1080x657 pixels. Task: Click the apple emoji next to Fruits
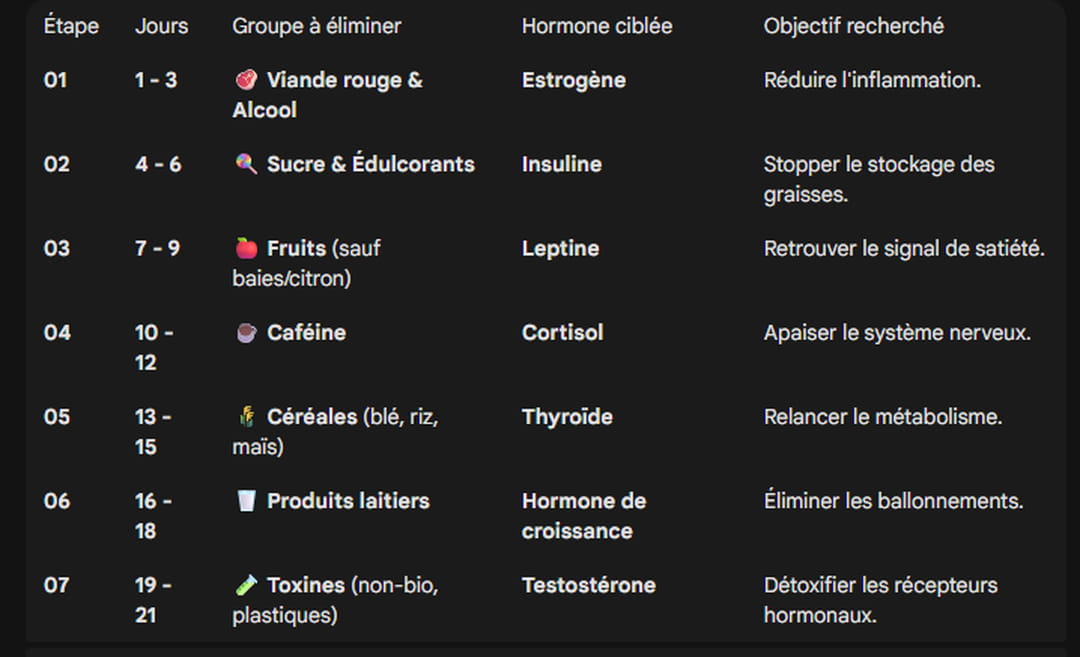coord(246,249)
